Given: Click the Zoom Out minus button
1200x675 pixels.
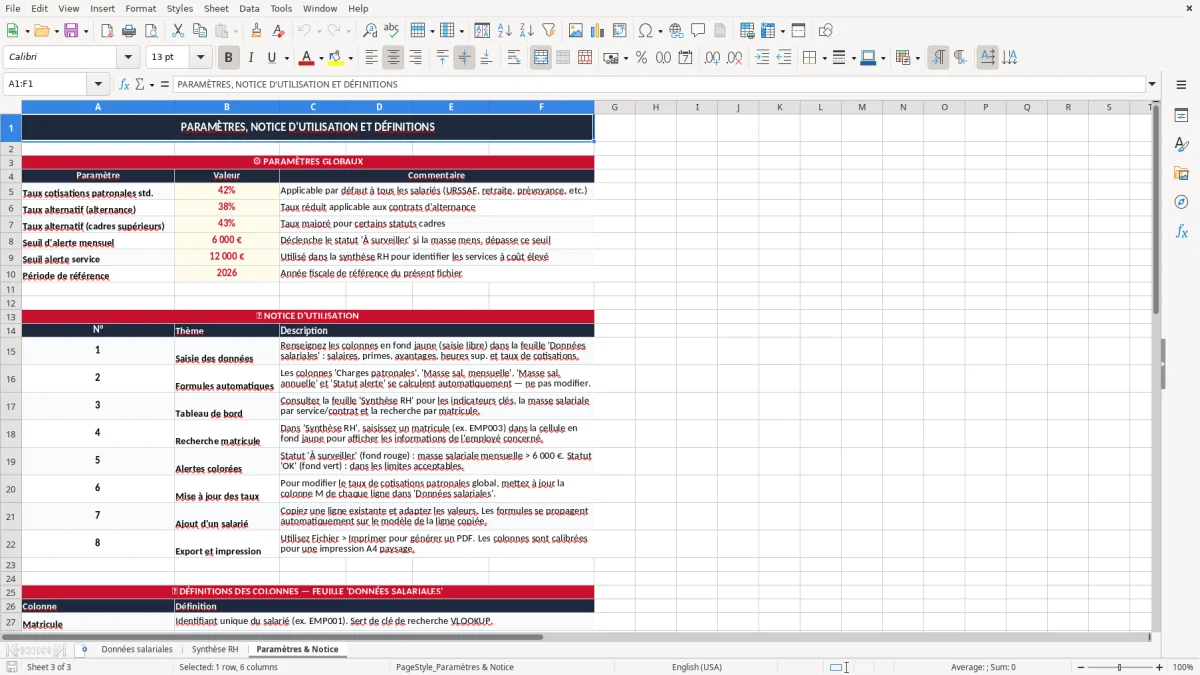Looking at the screenshot, I should point(1081,667).
